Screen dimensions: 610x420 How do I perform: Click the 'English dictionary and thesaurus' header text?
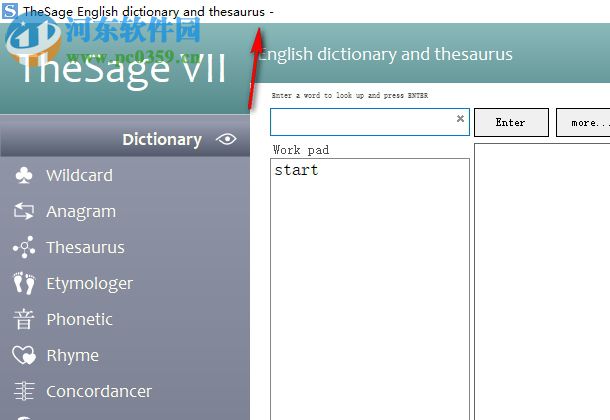pyautogui.click(x=385, y=54)
